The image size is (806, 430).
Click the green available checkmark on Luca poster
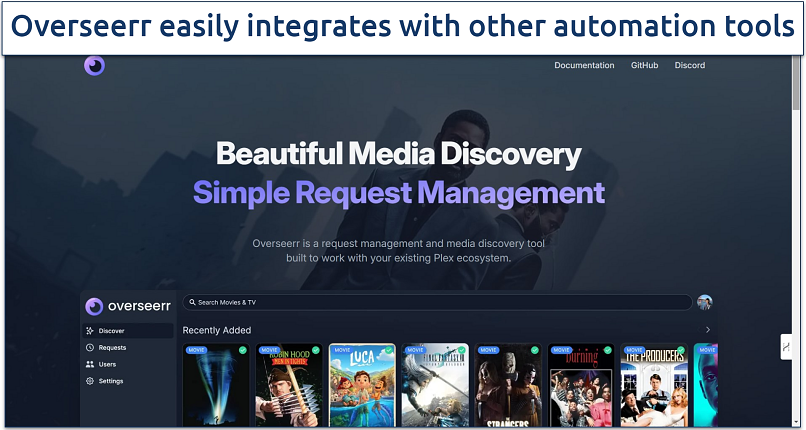[x=388, y=351]
